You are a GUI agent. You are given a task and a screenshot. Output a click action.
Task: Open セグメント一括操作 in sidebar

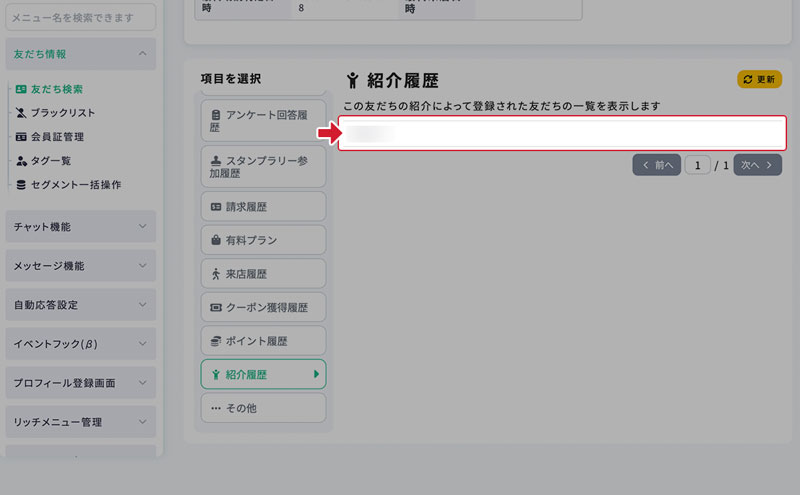tap(75, 185)
